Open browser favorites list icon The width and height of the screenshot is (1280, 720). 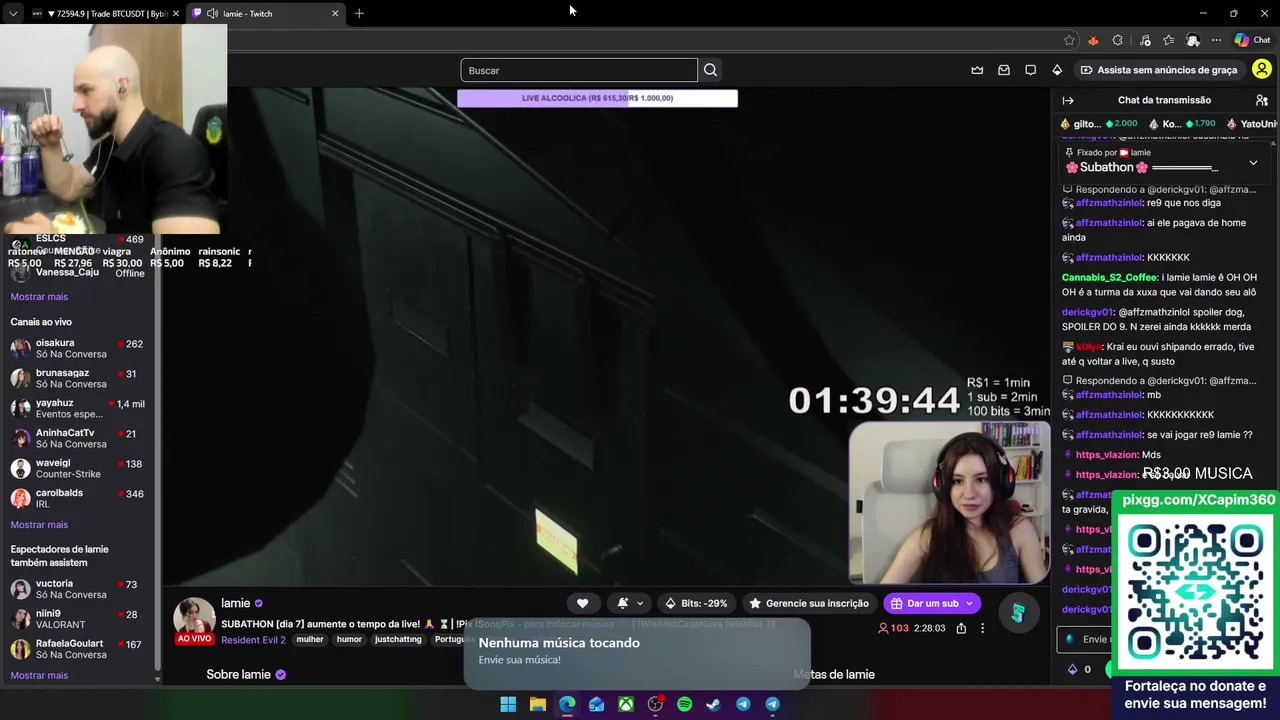1168,40
